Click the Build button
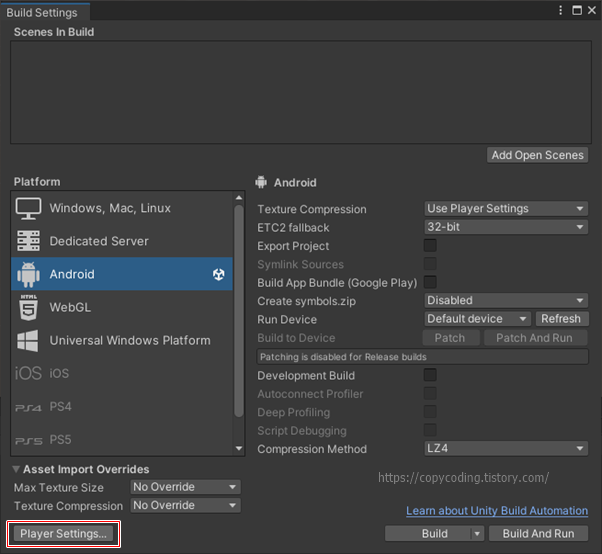The width and height of the screenshot is (602, 554). click(x=428, y=534)
